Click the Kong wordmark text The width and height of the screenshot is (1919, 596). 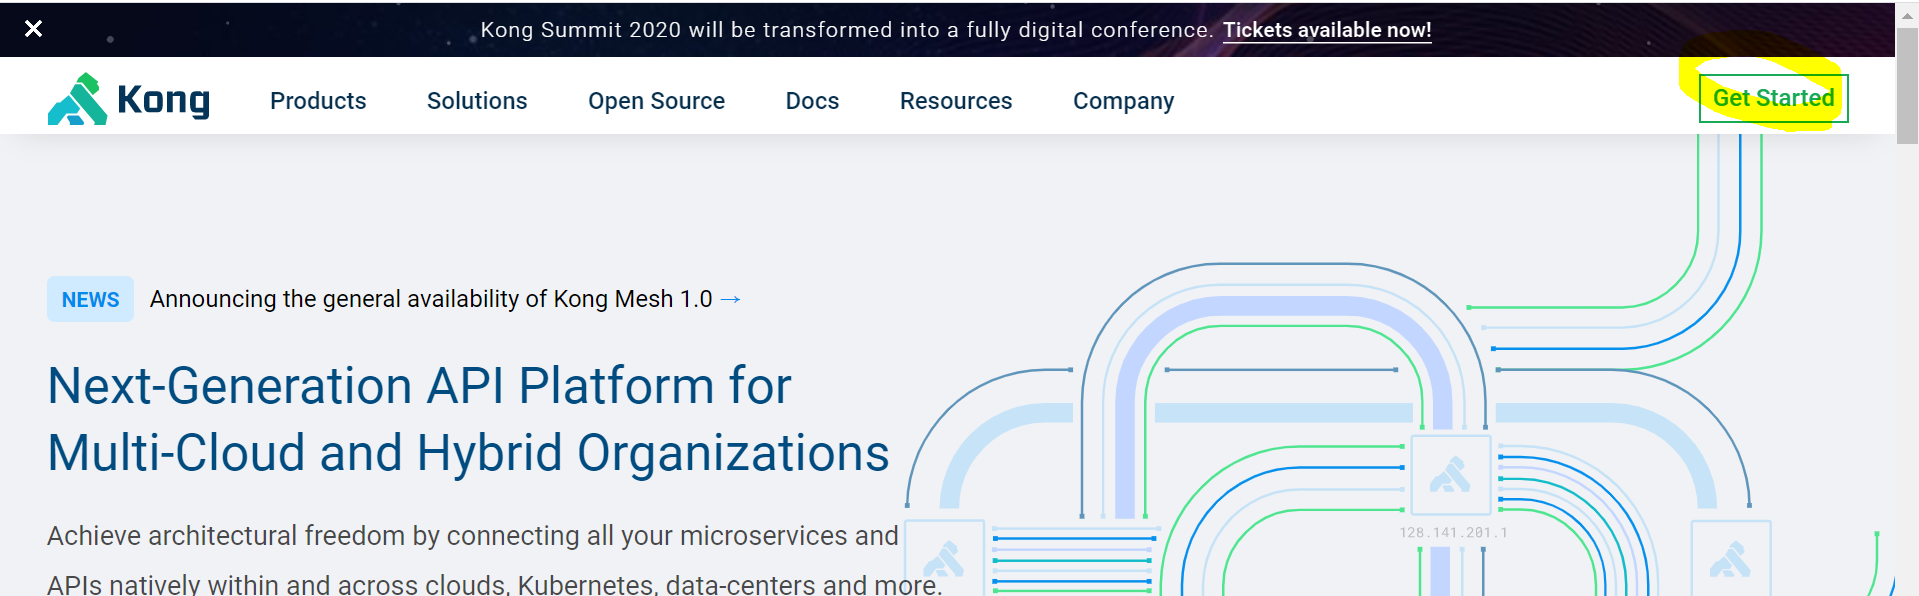163,100
